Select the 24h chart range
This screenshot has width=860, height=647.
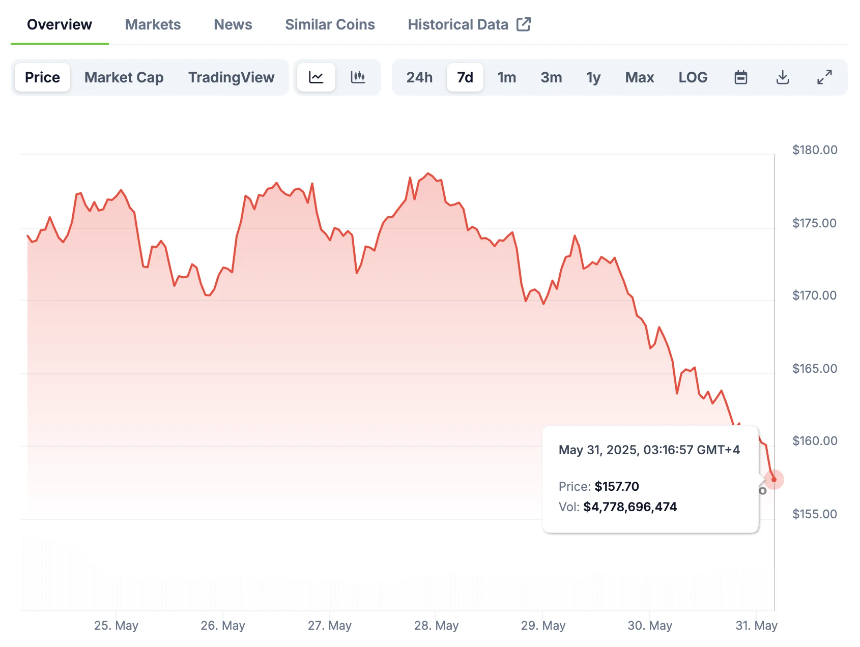[419, 77]
